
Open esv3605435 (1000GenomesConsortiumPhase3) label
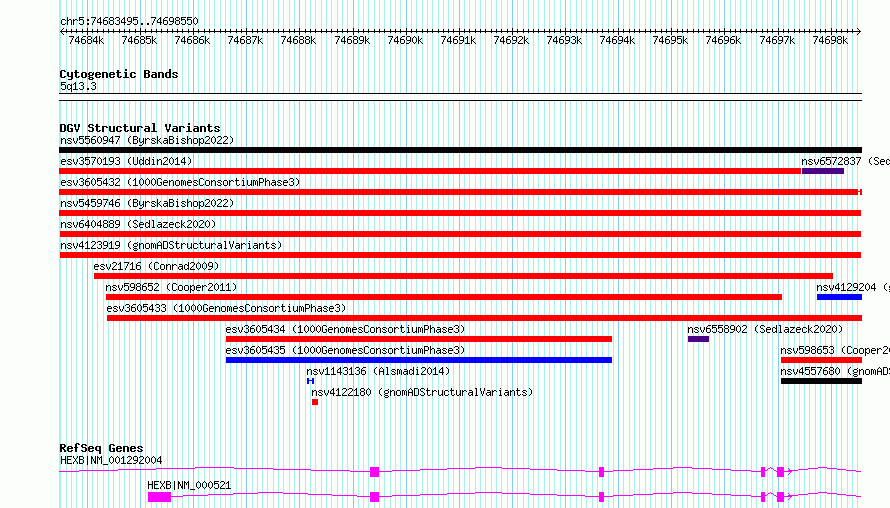345,350
